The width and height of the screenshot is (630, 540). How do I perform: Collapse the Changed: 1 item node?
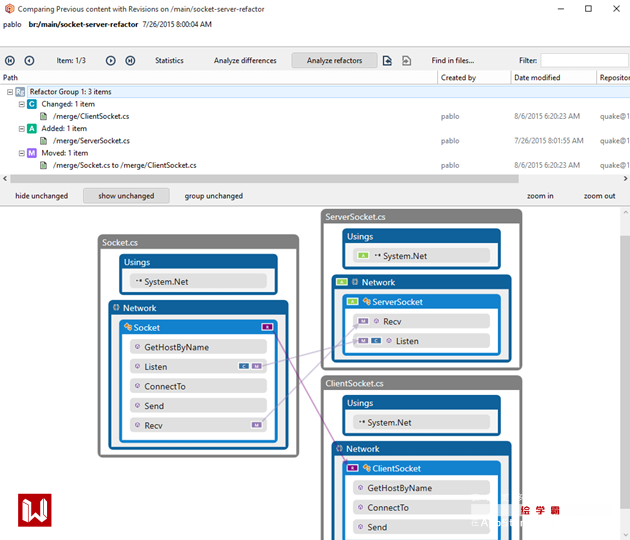22,104
